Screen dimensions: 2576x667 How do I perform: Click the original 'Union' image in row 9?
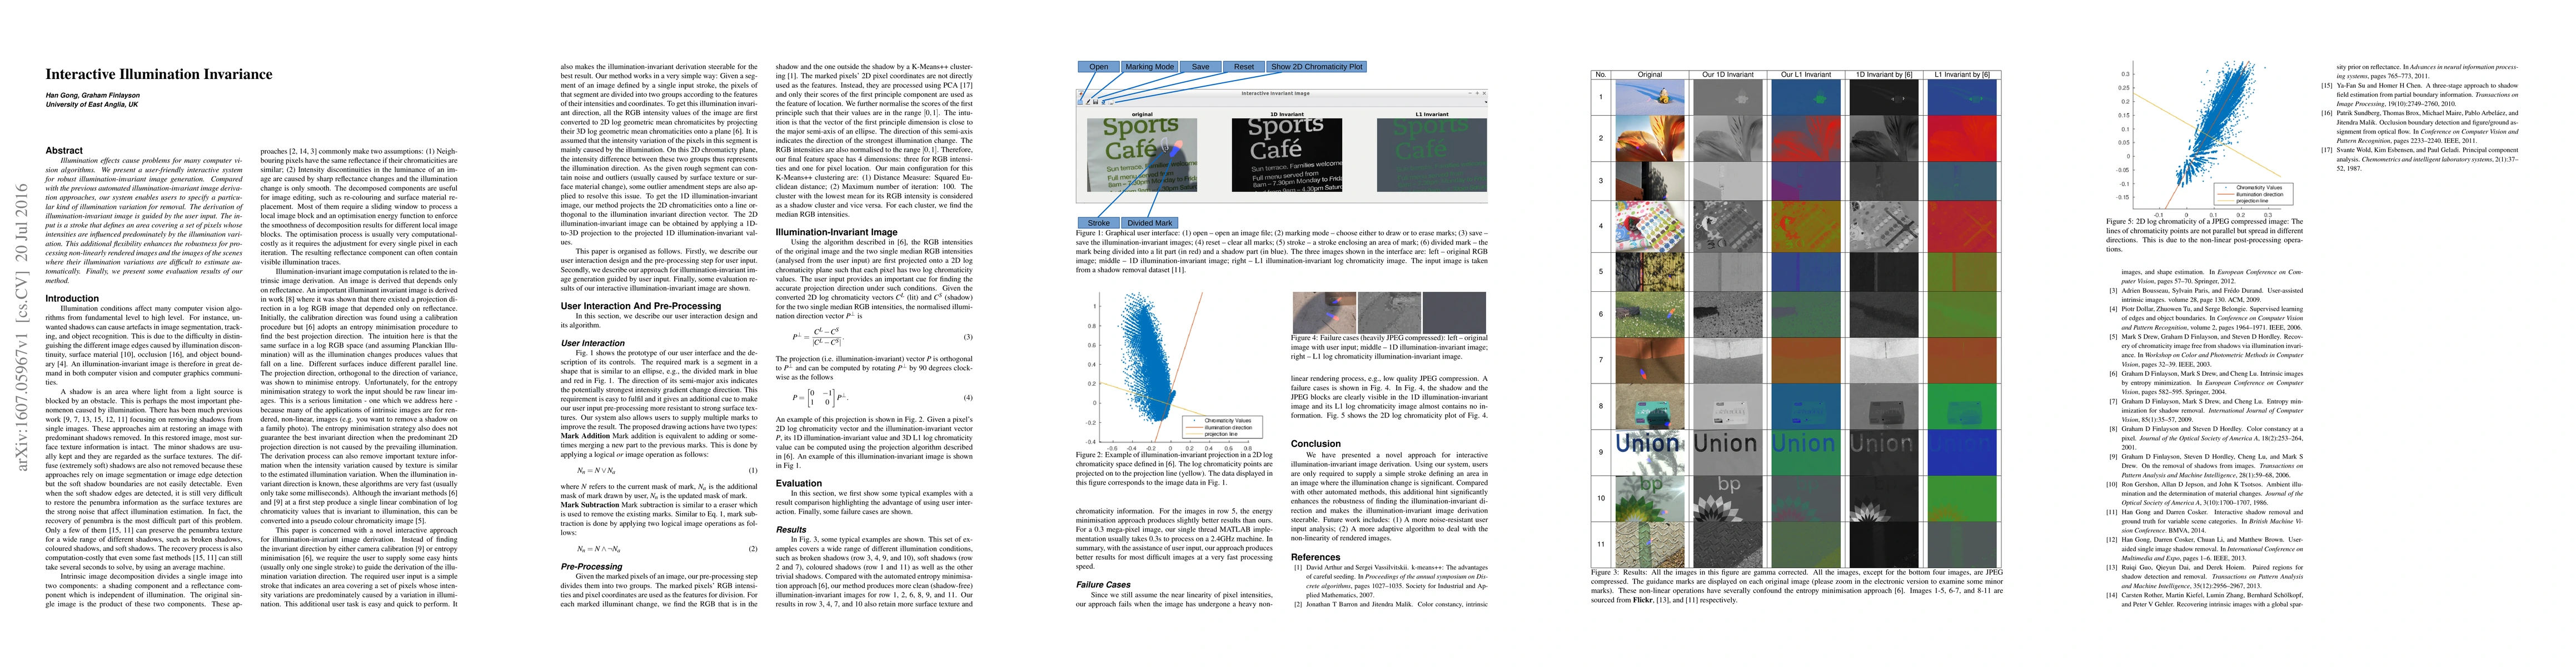(1649, 453)
